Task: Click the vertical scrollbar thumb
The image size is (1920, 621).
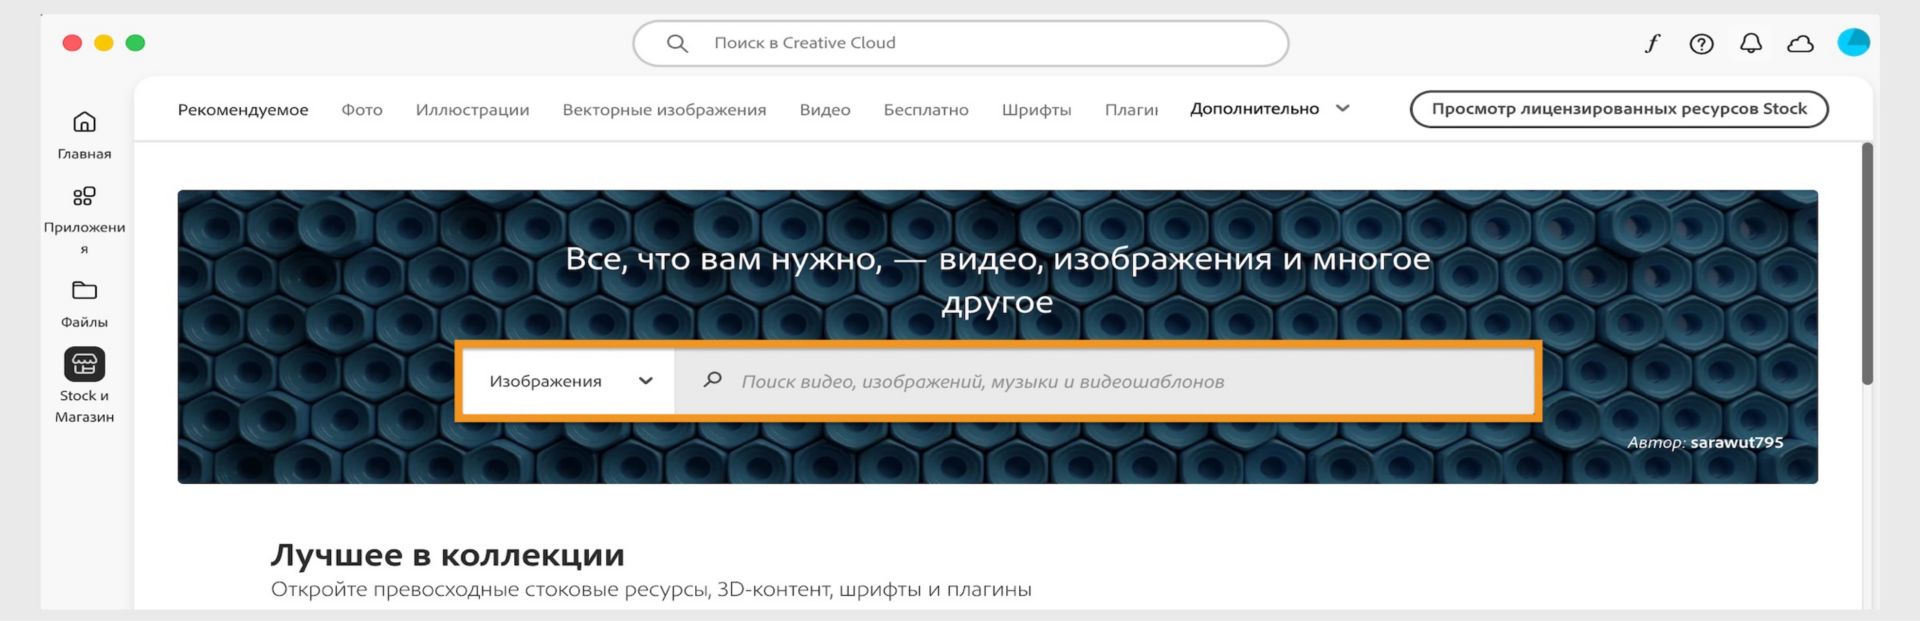Action: point(1867,263)
